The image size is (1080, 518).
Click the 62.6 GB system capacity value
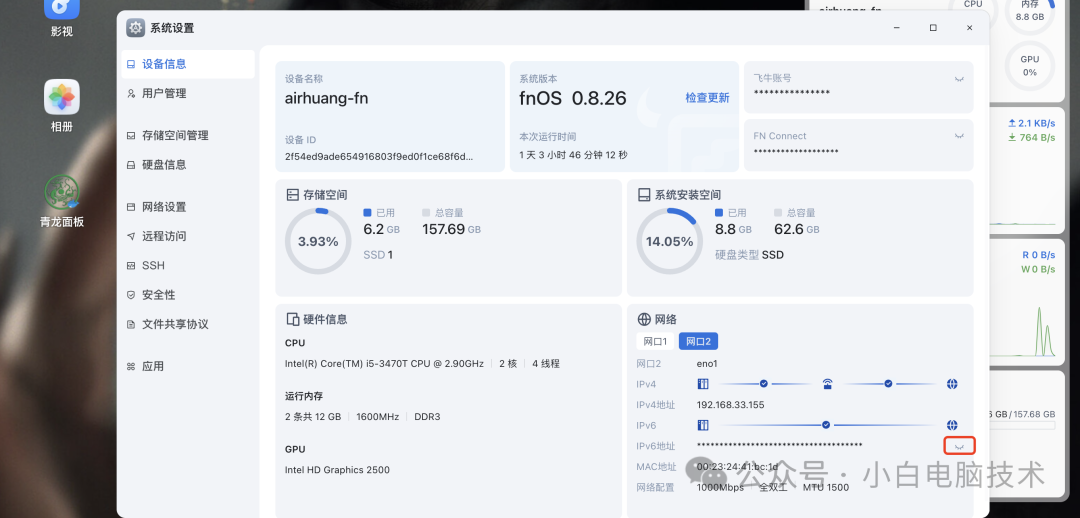click(796, 229)
